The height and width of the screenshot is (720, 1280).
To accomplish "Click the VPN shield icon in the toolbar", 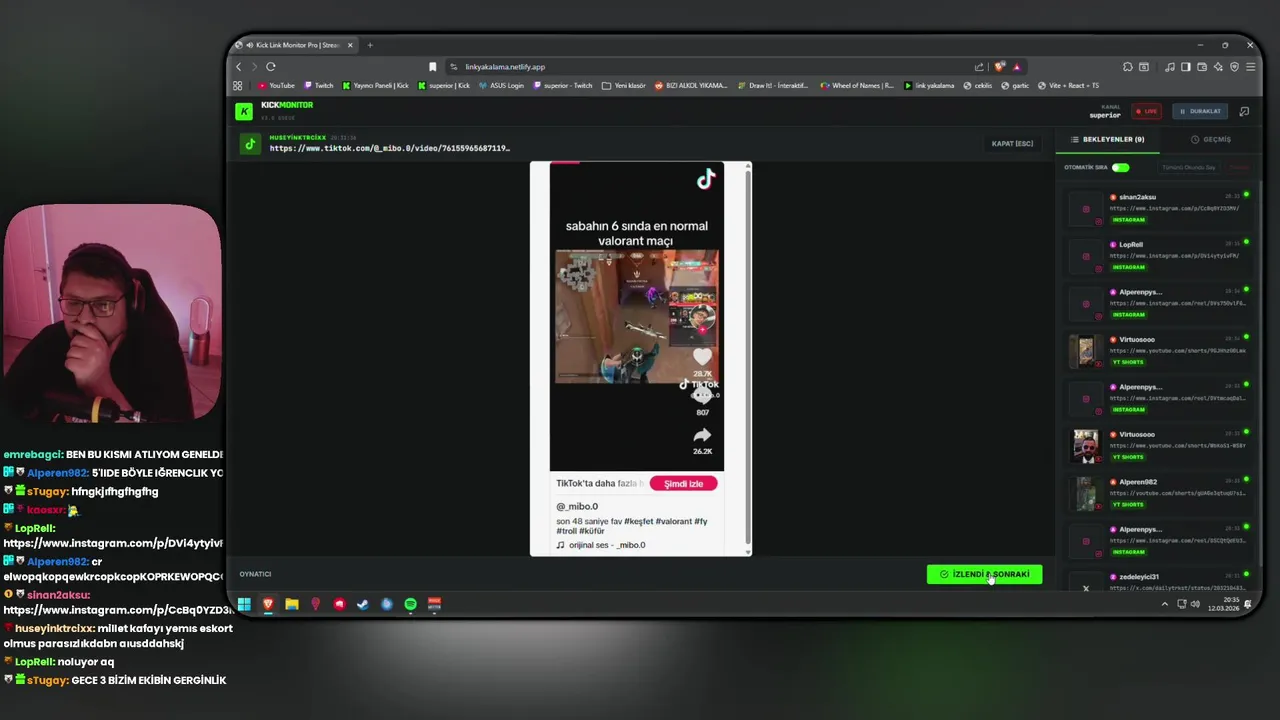I will [x=1234, y=67].
